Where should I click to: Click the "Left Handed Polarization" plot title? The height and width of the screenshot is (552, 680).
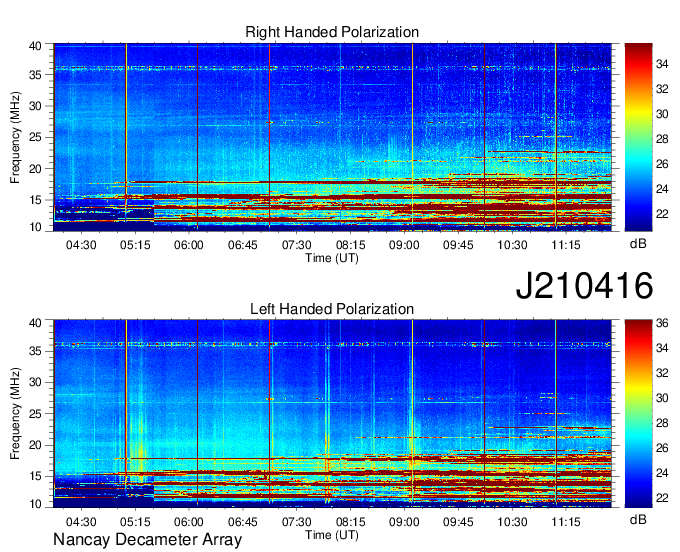pyautogui.click(x=332, y=309)
